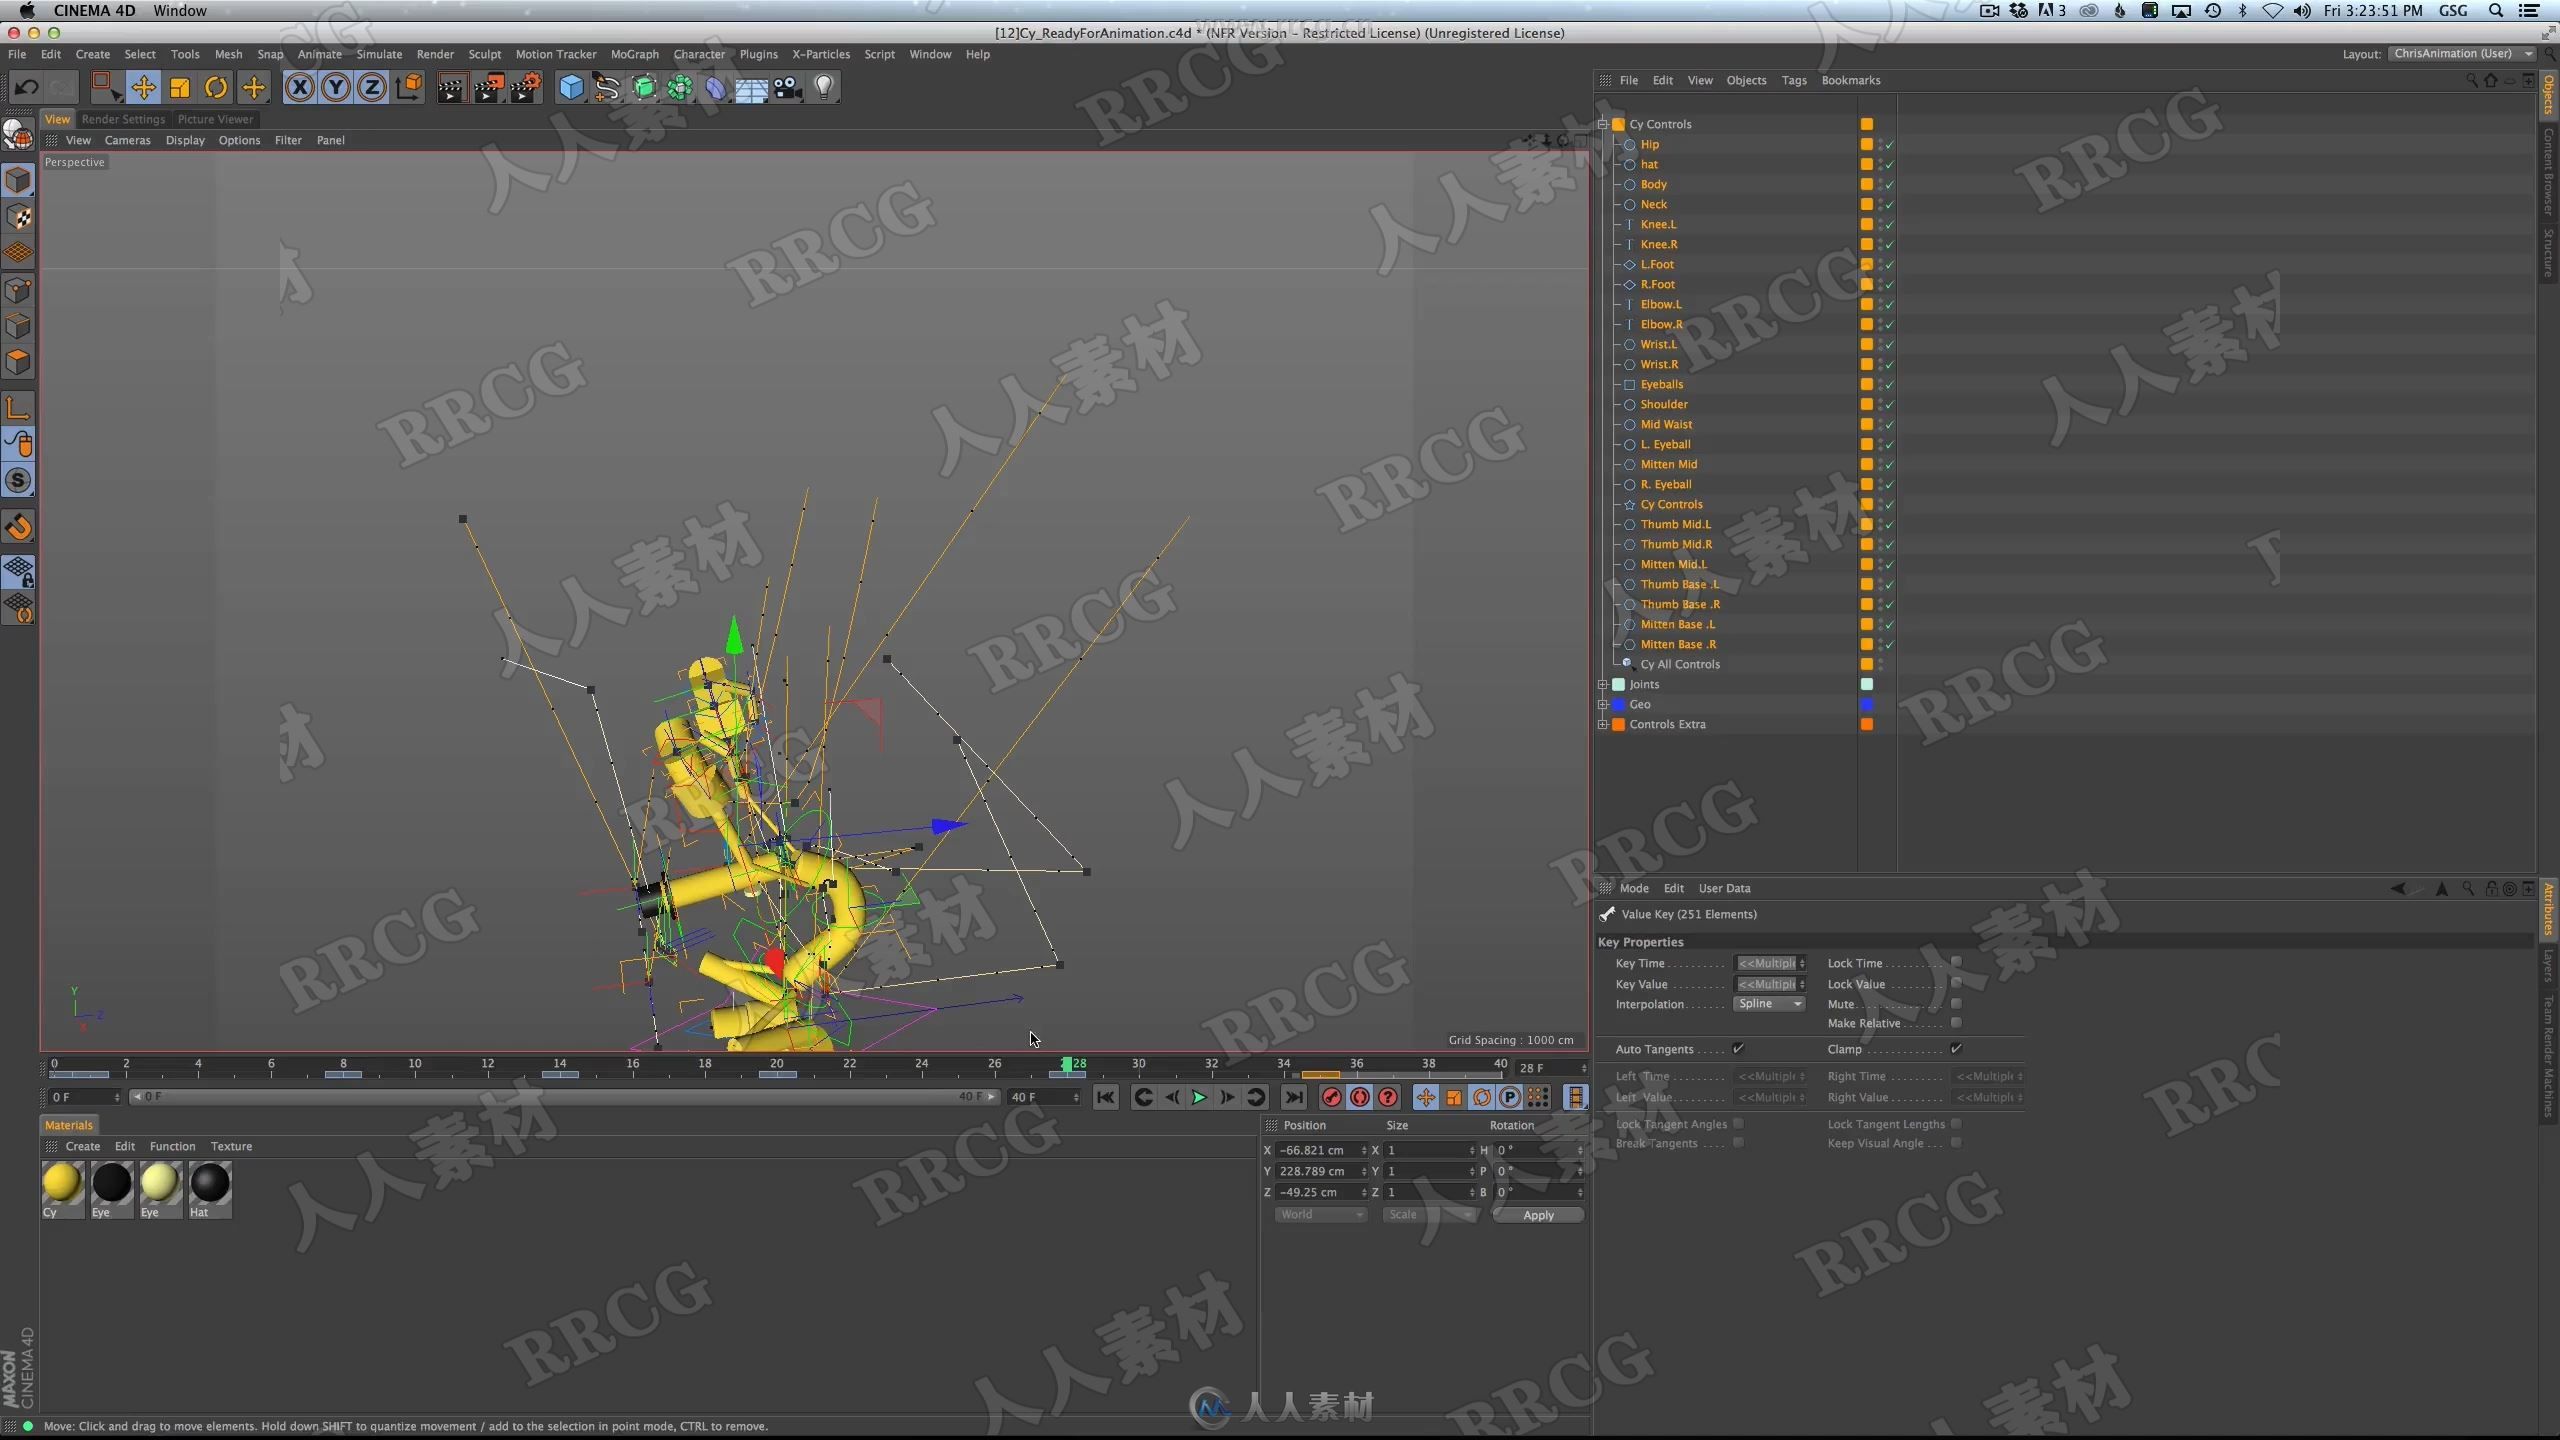Viewport: 2560px width, 1440px height.
Task: Click the Enable Snap S icon
Action: pyautogui.click(x=18, y=481)
